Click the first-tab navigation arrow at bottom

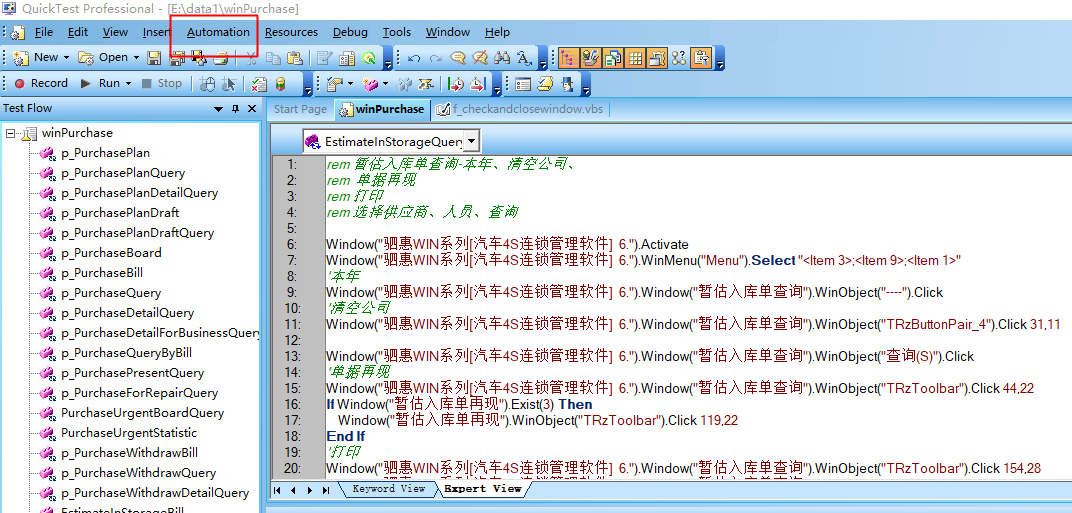click(x=278, y=490)
